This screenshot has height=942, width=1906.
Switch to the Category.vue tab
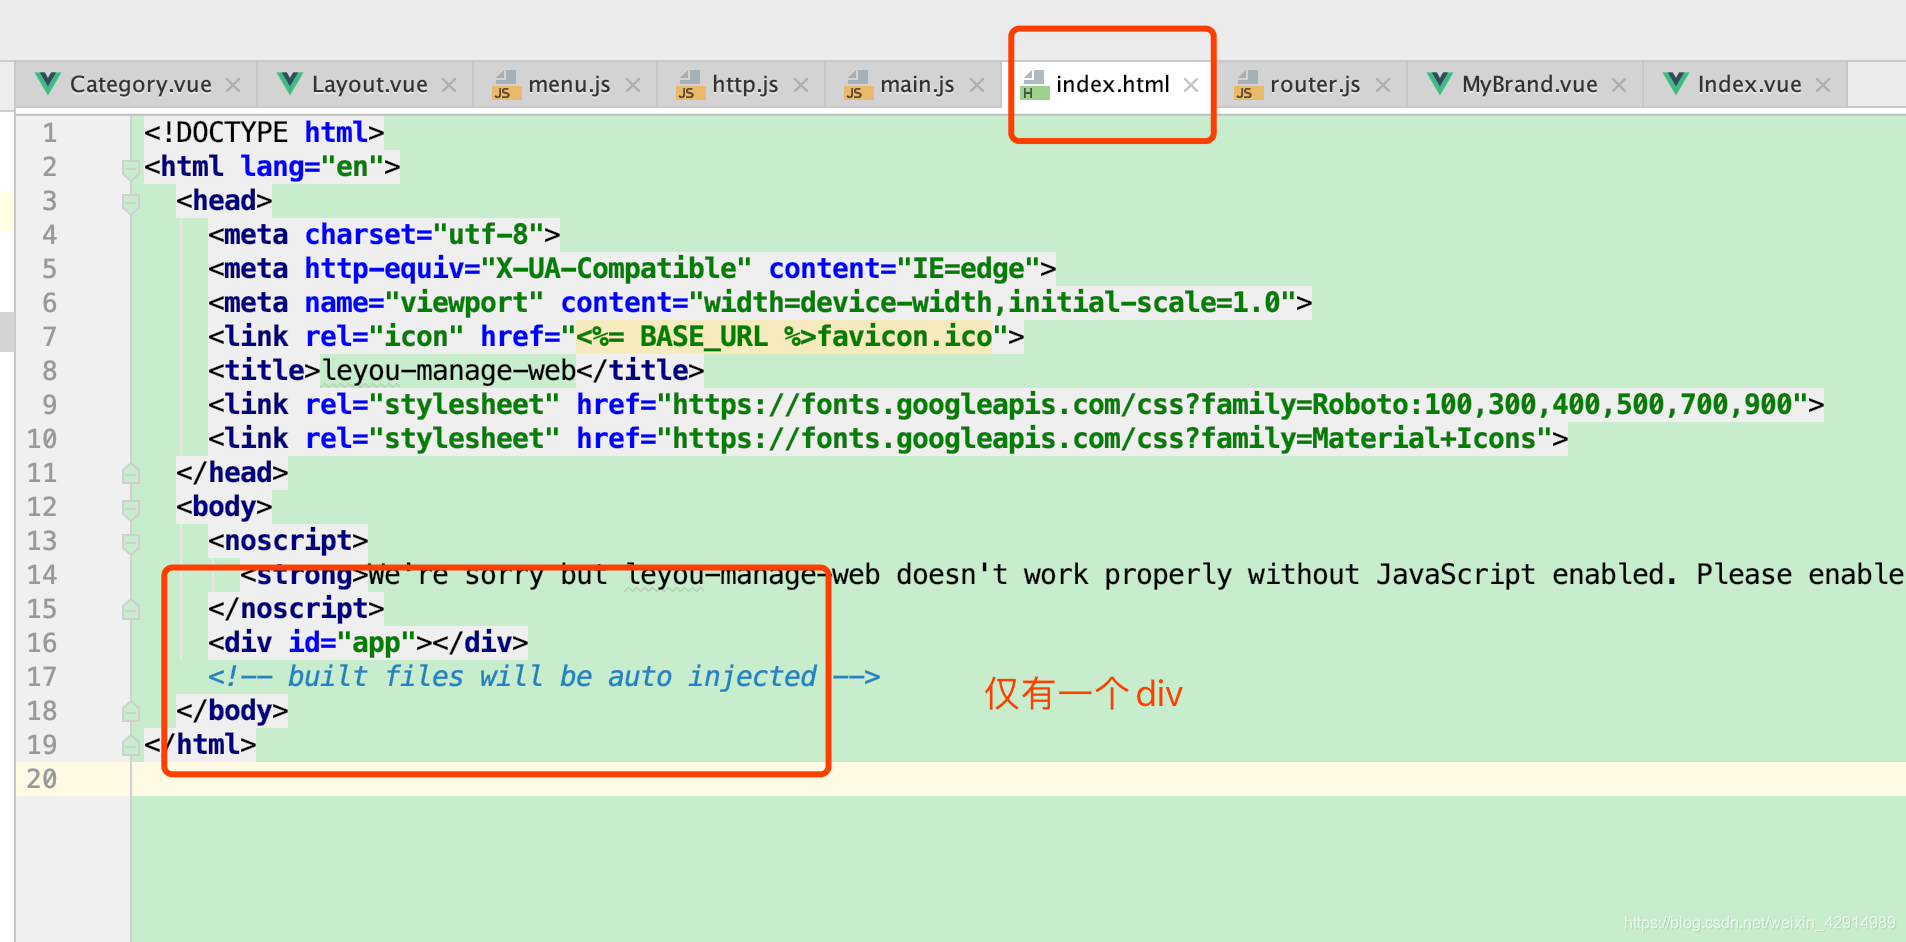(x=140, y=85)
